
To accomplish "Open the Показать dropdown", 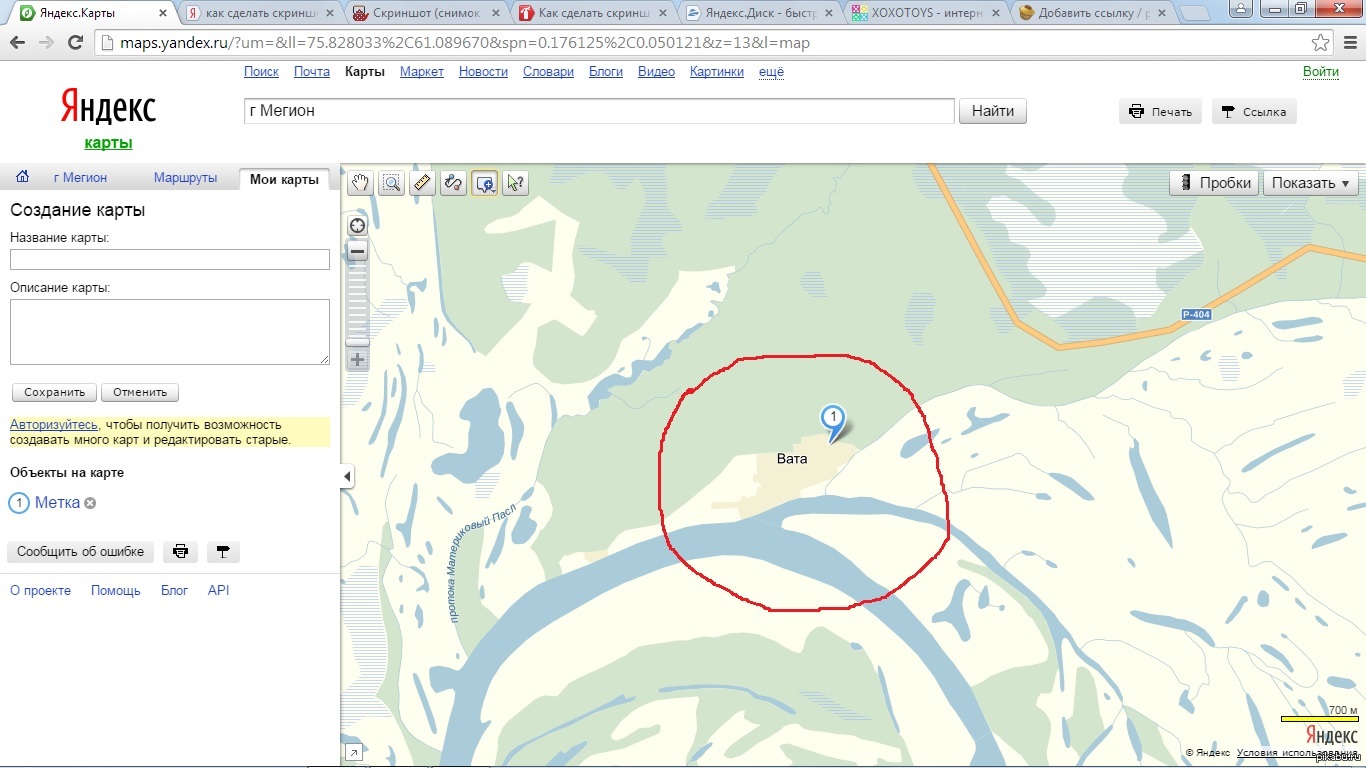I will pyautogui.click(x=1310, y=183).
